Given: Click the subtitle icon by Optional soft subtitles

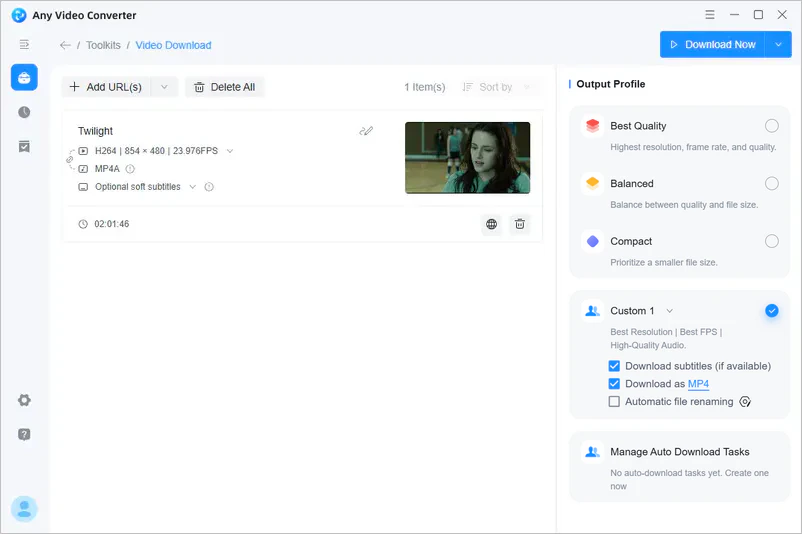Looking at the screenshot, I should point(83,187).
